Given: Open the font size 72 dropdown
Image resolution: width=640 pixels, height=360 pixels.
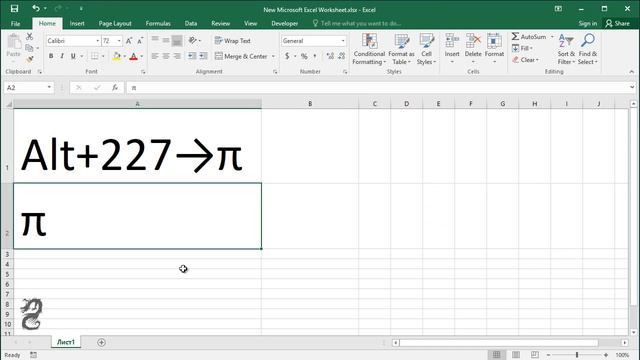Looking at the screenshot, I should [x=119, y=41].
